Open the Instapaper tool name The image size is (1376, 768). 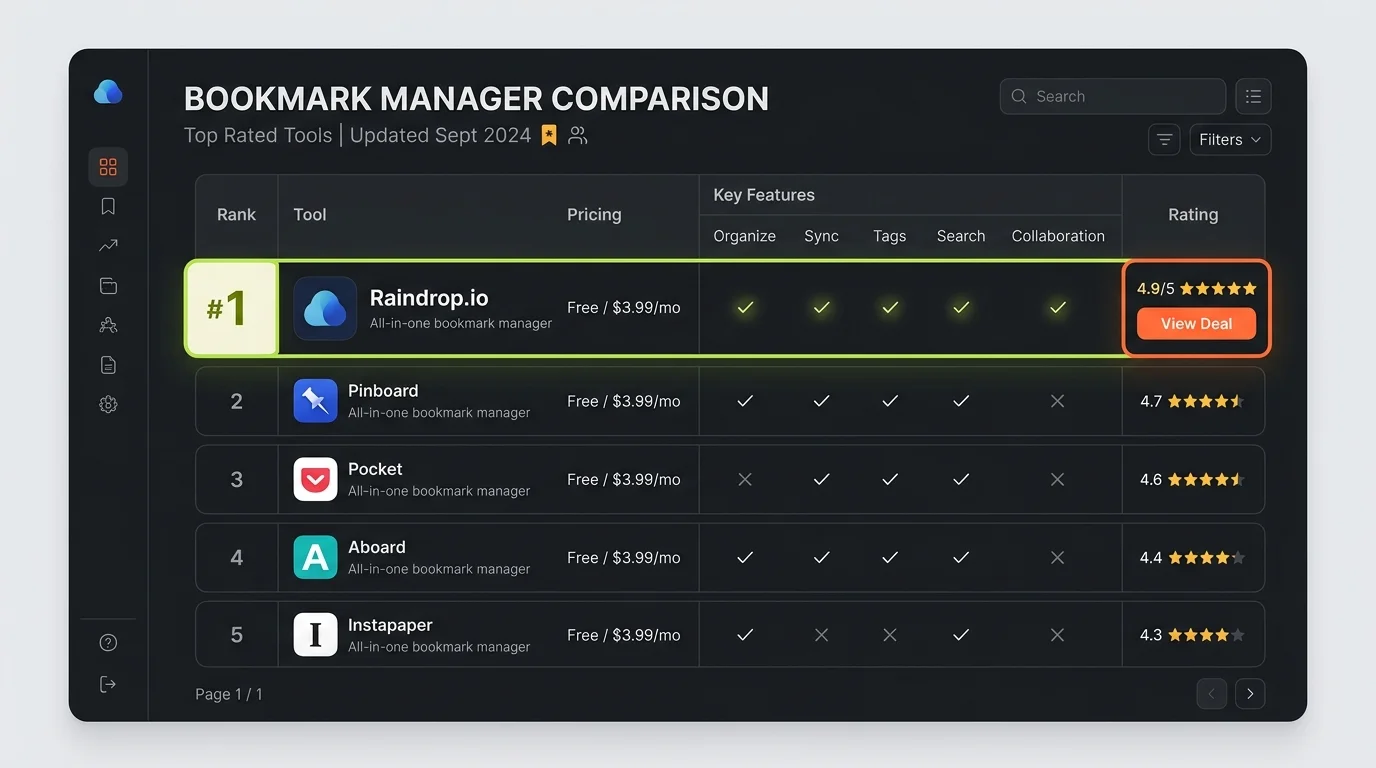390,625
